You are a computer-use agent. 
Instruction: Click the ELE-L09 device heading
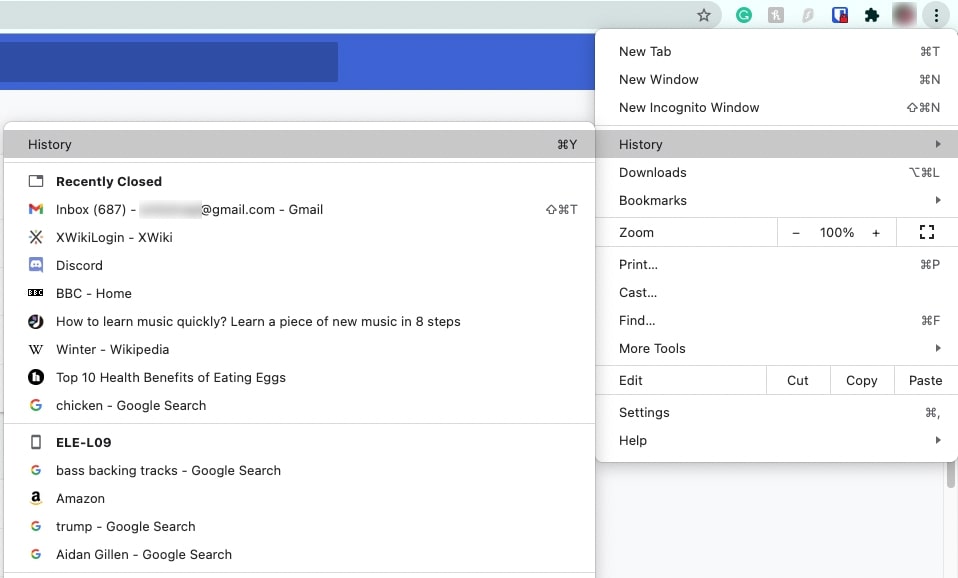coord(84,442)
